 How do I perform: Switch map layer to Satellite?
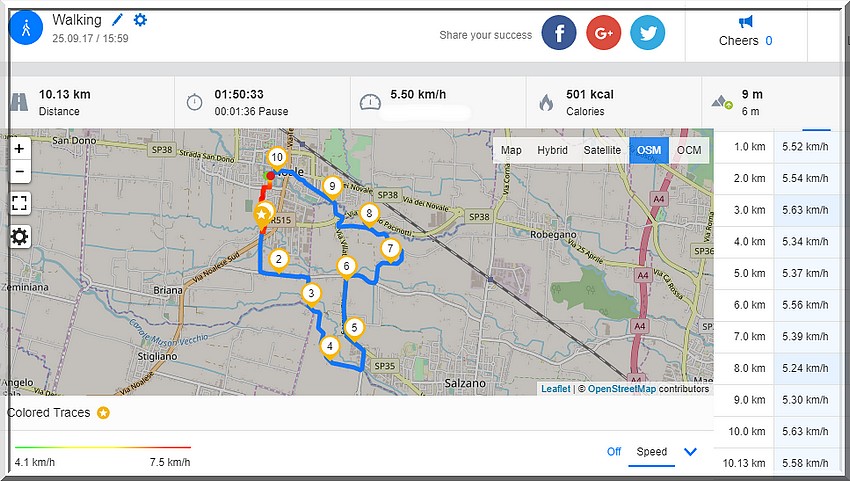tap(602, 150)
